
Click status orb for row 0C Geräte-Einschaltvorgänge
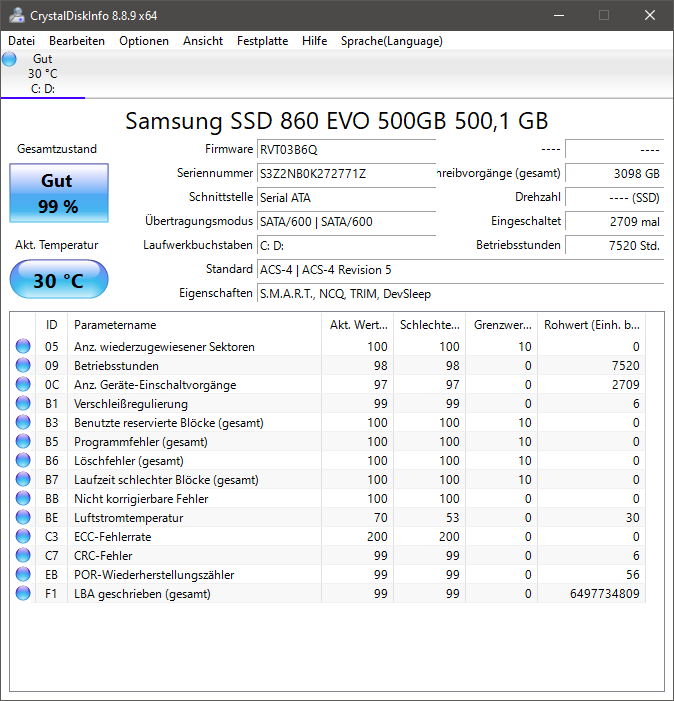23,384
